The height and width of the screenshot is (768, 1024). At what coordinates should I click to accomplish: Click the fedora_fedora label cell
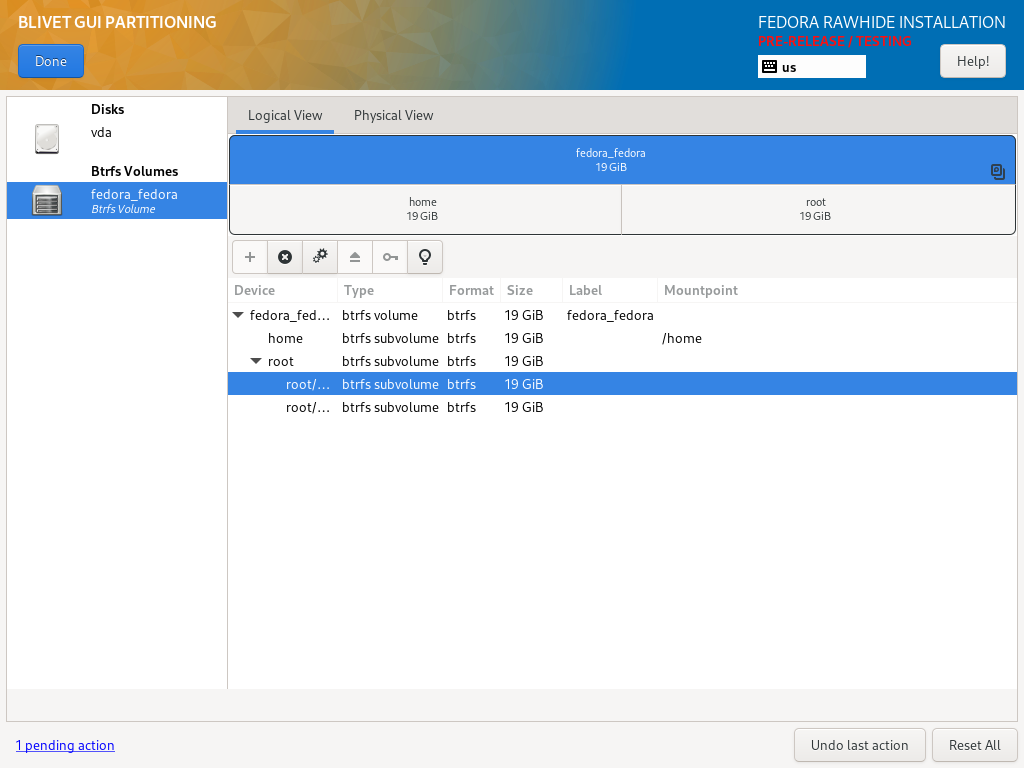point(610,315)
